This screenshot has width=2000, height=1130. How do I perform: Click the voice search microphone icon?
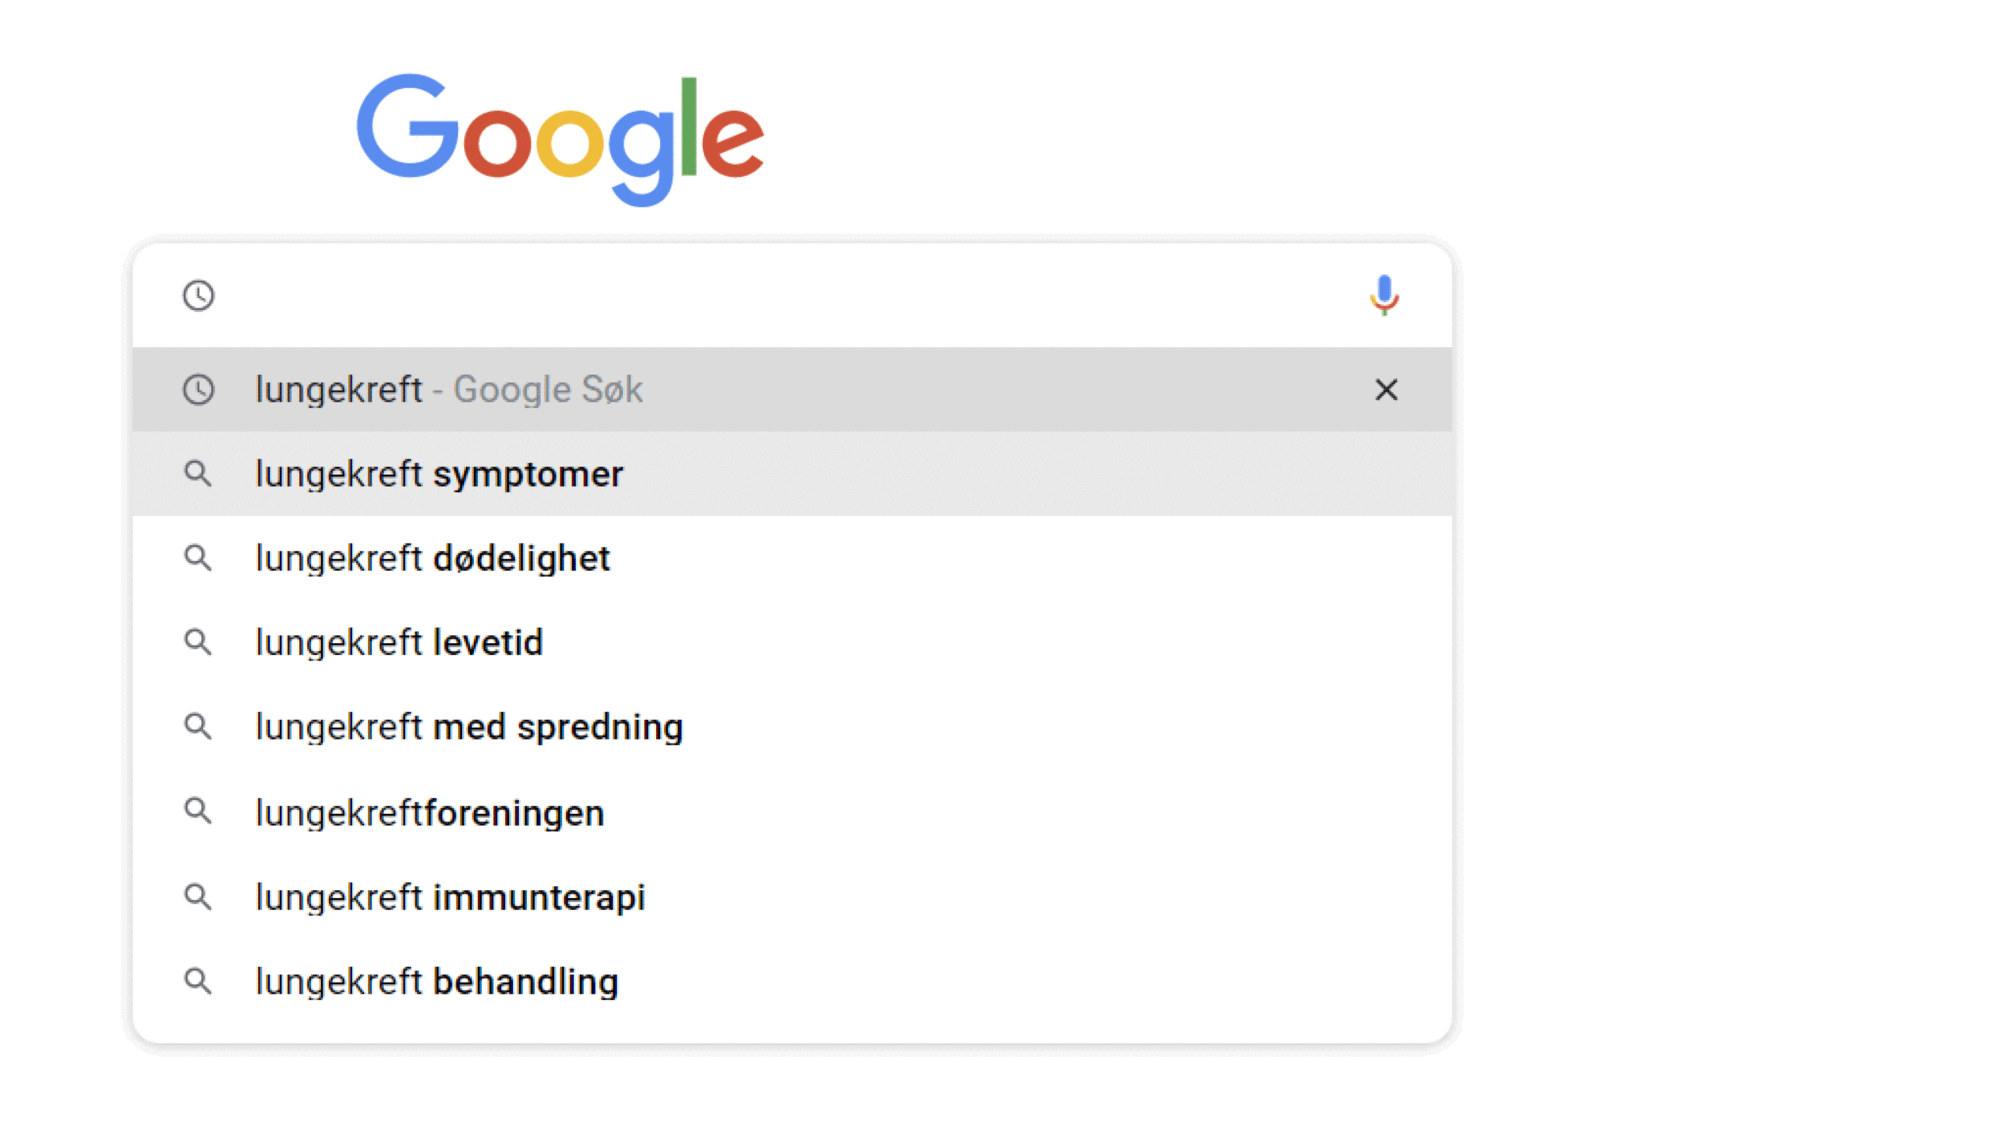coord(1384,295)
